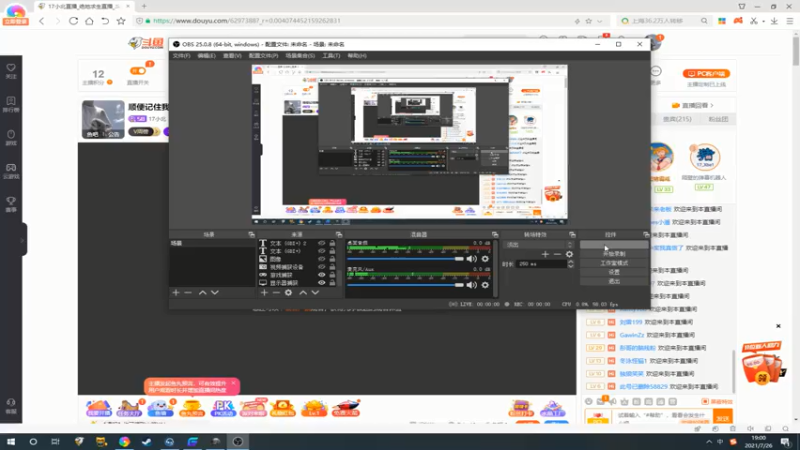Remove the scene transition with the minus icon
The height and width of the screenshot is (450, 800).
557,254
